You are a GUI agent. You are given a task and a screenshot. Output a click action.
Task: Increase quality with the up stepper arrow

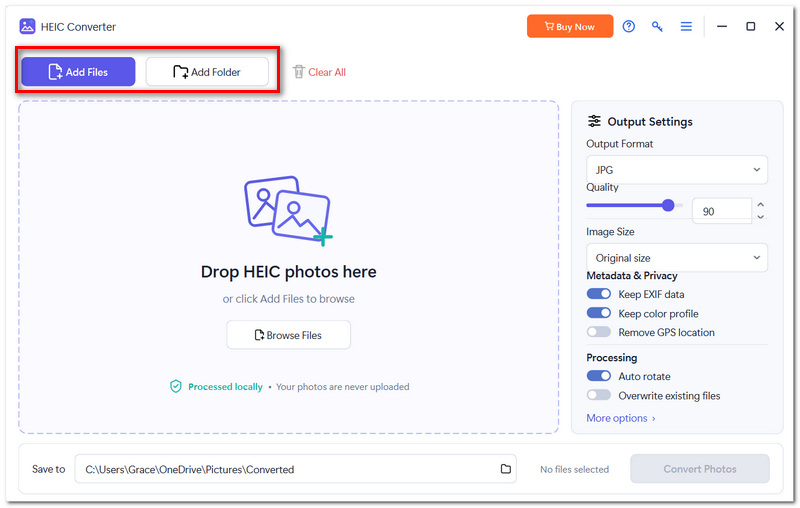[x=761, y=205]
